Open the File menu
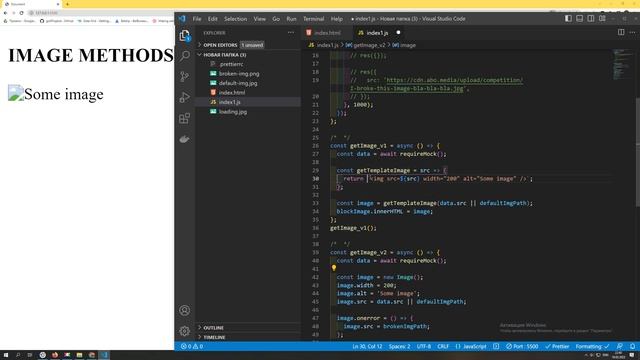The height and width of the screenshot is (360, 640). pyautogui.click(x=197, y=19)
